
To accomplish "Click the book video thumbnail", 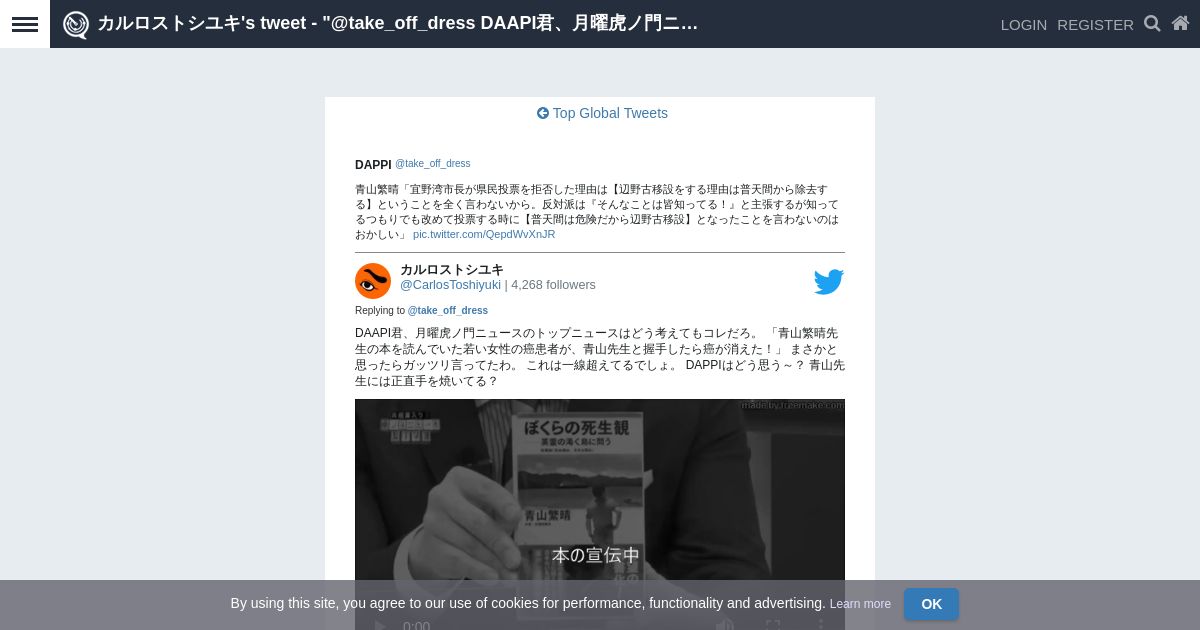I will [x=600, y=514].
